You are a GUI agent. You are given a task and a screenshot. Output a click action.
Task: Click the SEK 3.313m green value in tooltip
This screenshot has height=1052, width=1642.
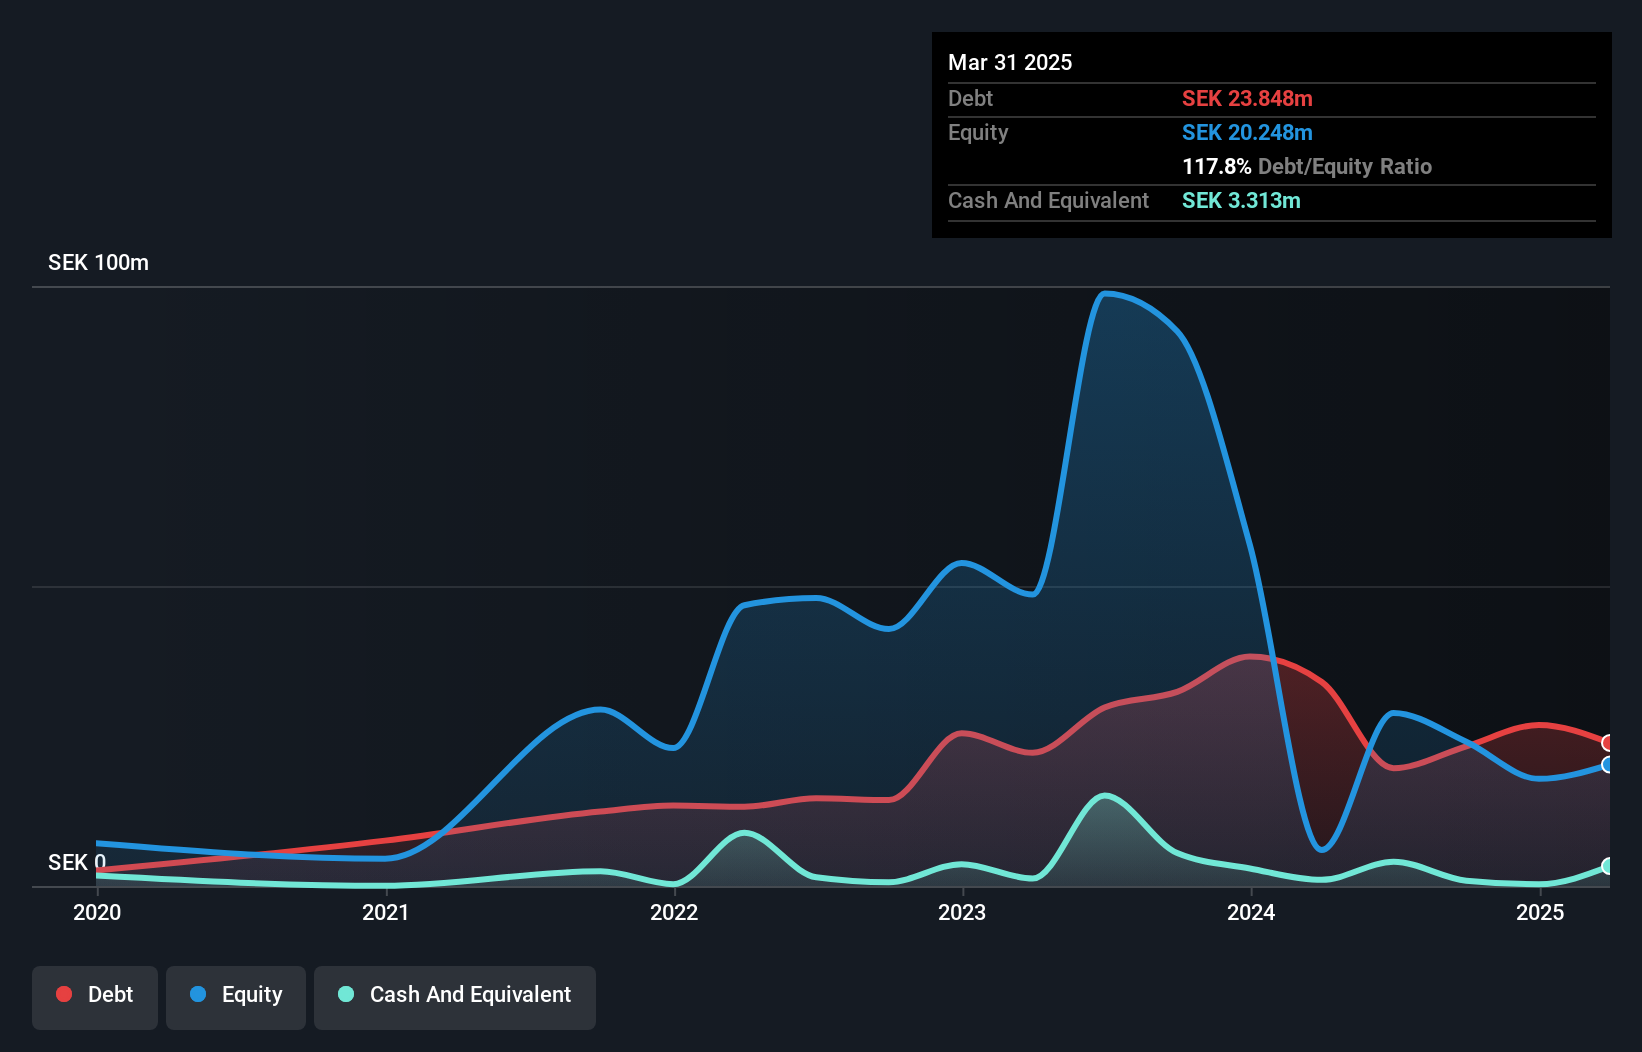coord(1241,200)
